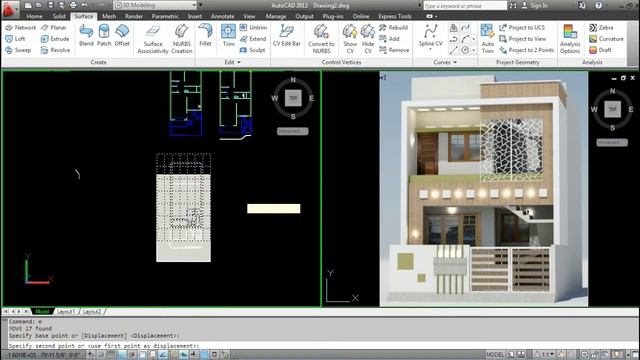Switch to the Home ribbon tab
Viewport: 640px width, 360px height.
[34, 16]
